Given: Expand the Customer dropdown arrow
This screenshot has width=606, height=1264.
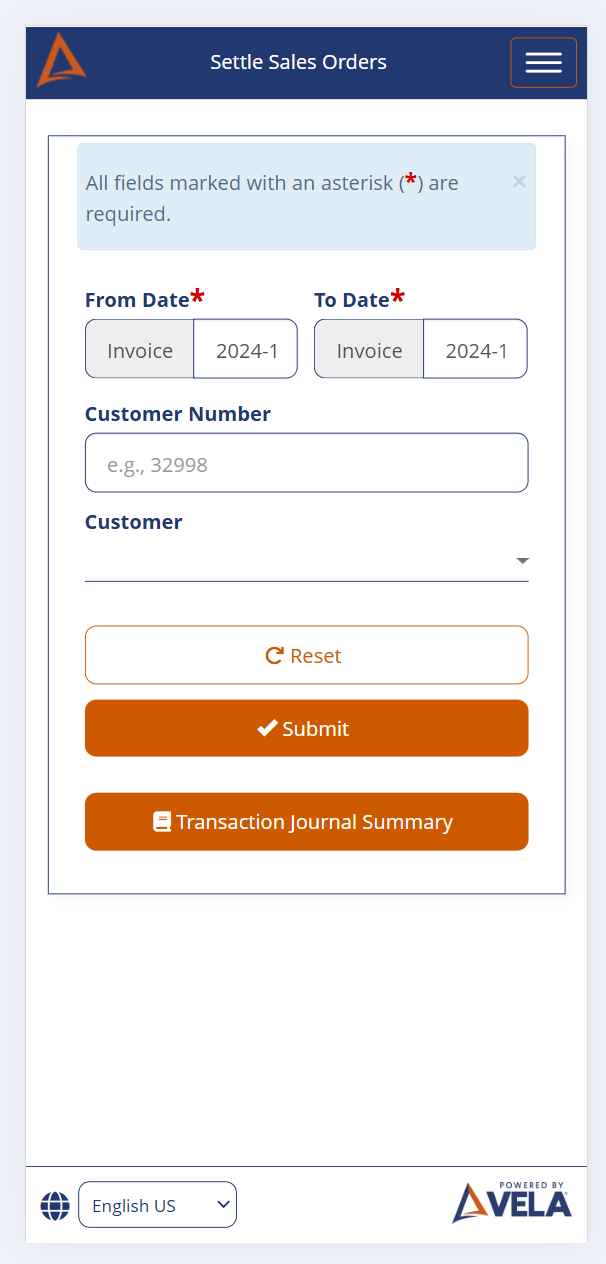Looking at the screenshot, I should point(522,561).
